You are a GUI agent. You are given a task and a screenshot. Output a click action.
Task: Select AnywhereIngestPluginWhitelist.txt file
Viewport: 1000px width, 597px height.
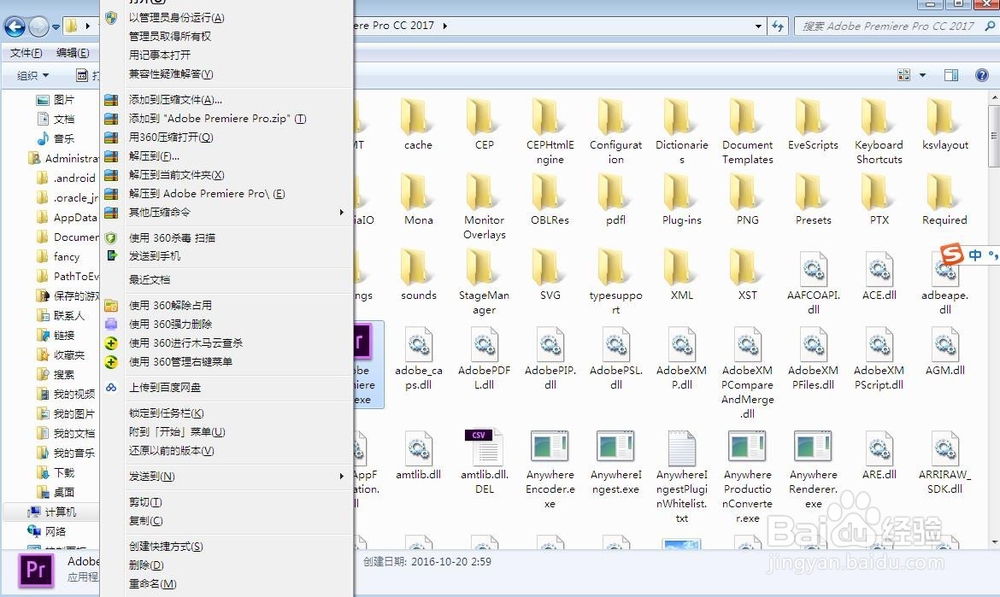coord(682,476)
